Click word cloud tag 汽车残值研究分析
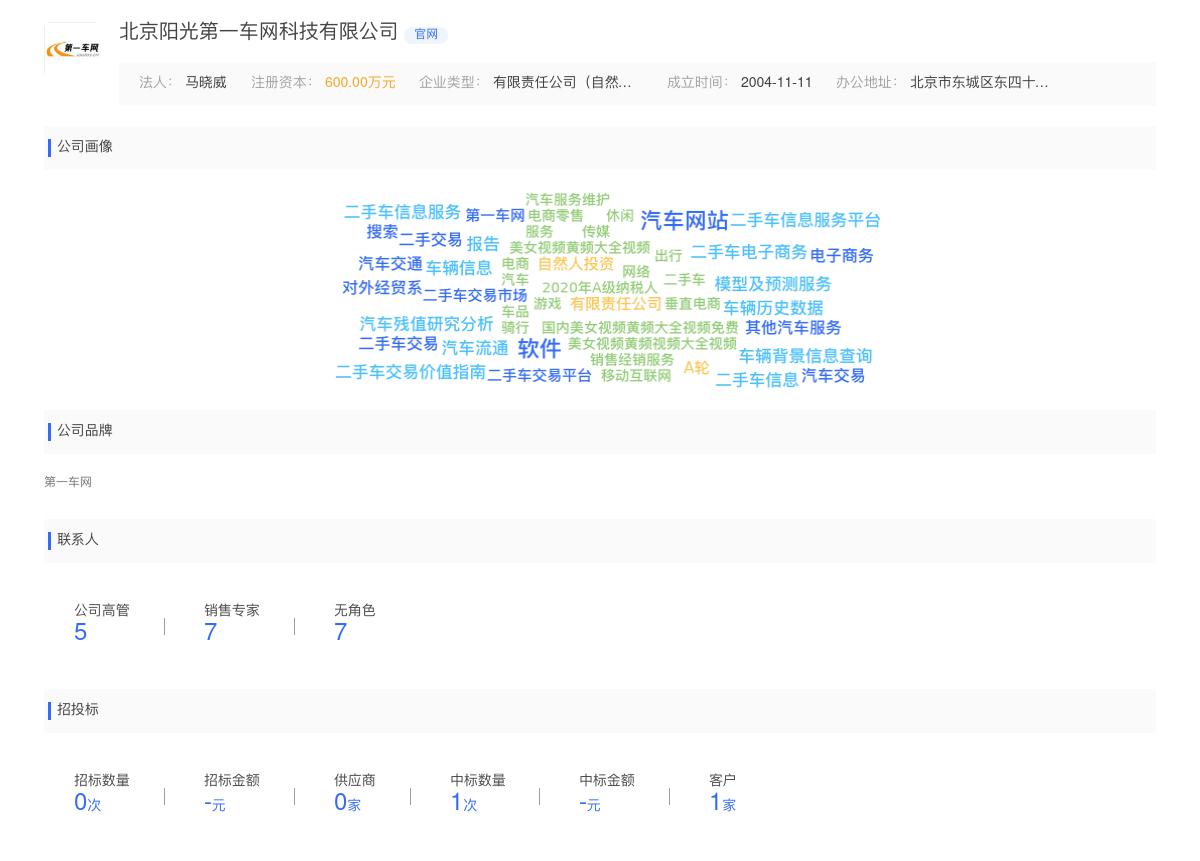This screenshot has width=1200, height=861. pyautogui.click(x=427, y=324)
